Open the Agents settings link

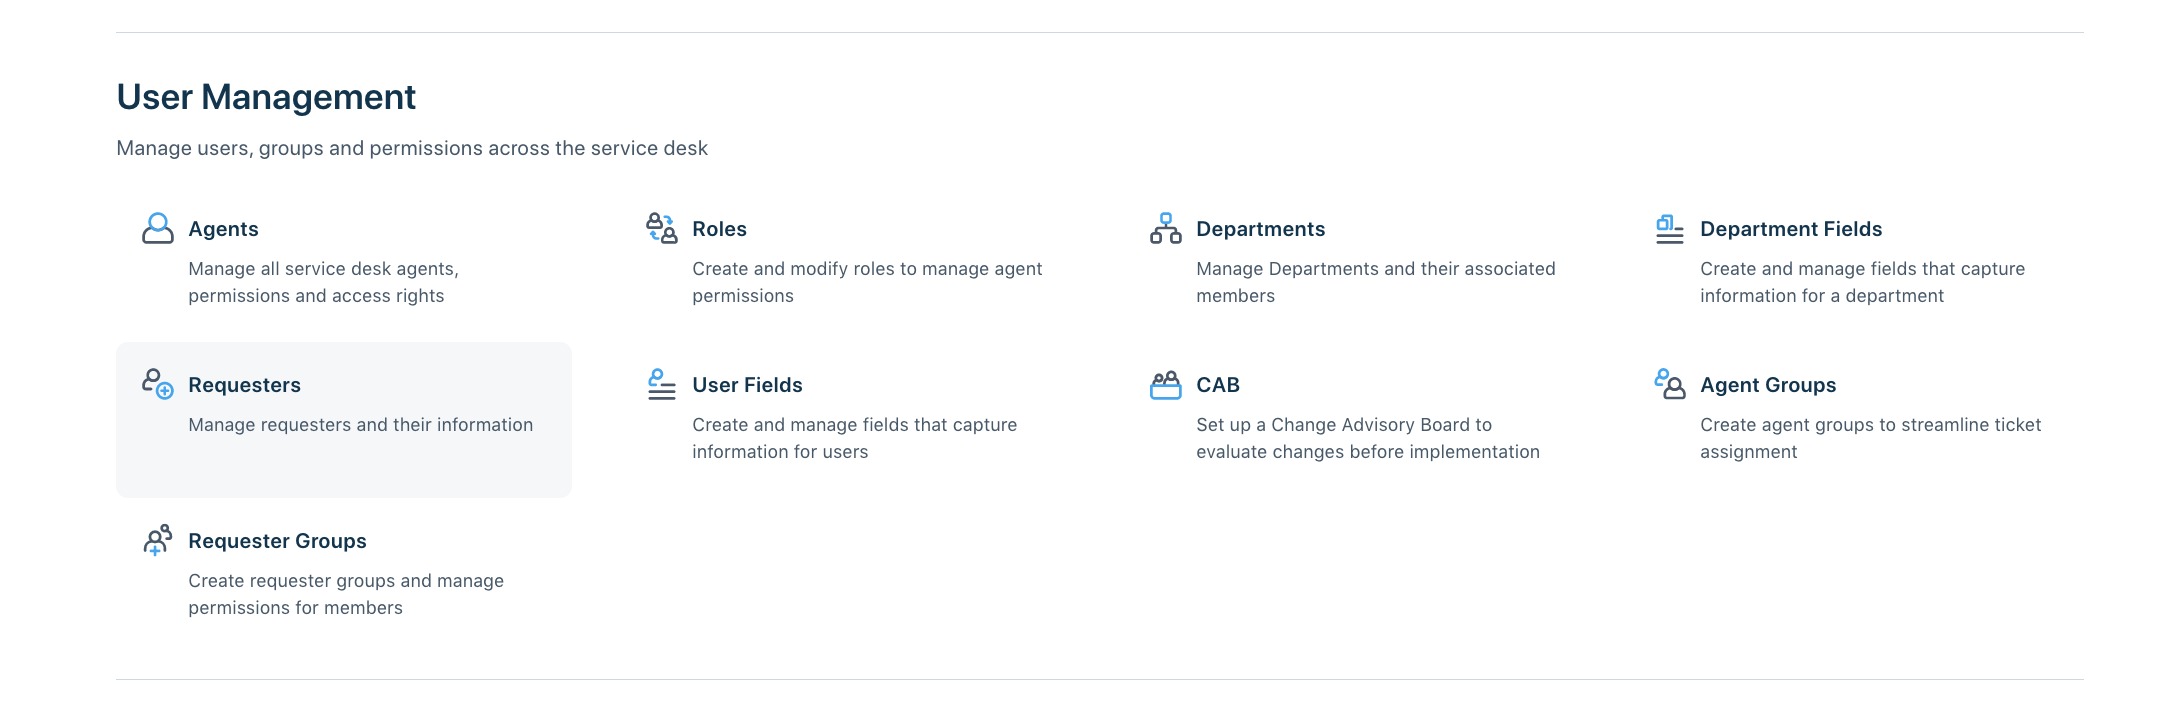[223, 229]
